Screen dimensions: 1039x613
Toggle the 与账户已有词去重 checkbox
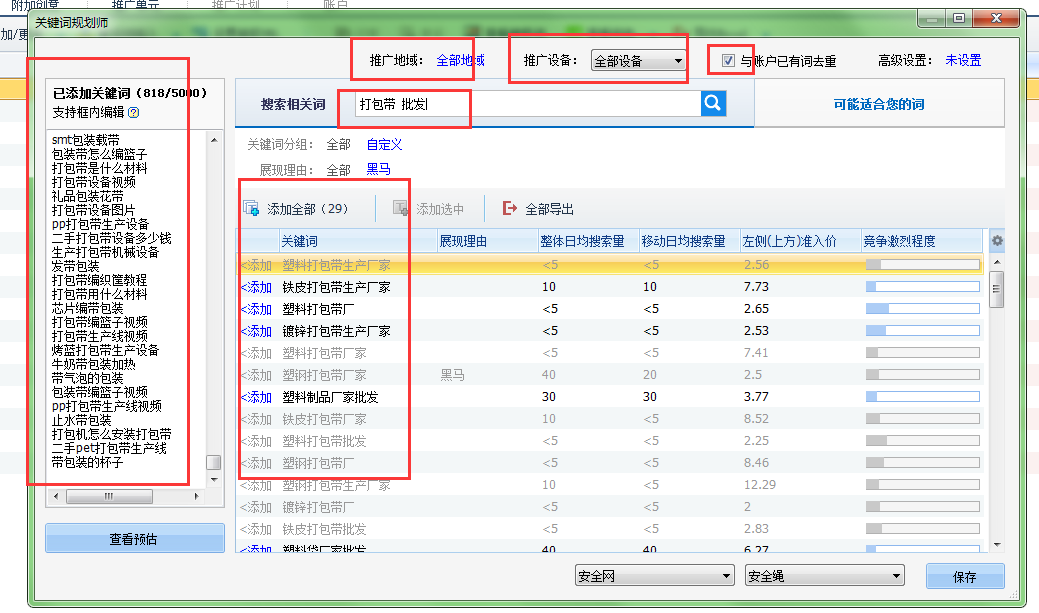(x=728, y=61)
